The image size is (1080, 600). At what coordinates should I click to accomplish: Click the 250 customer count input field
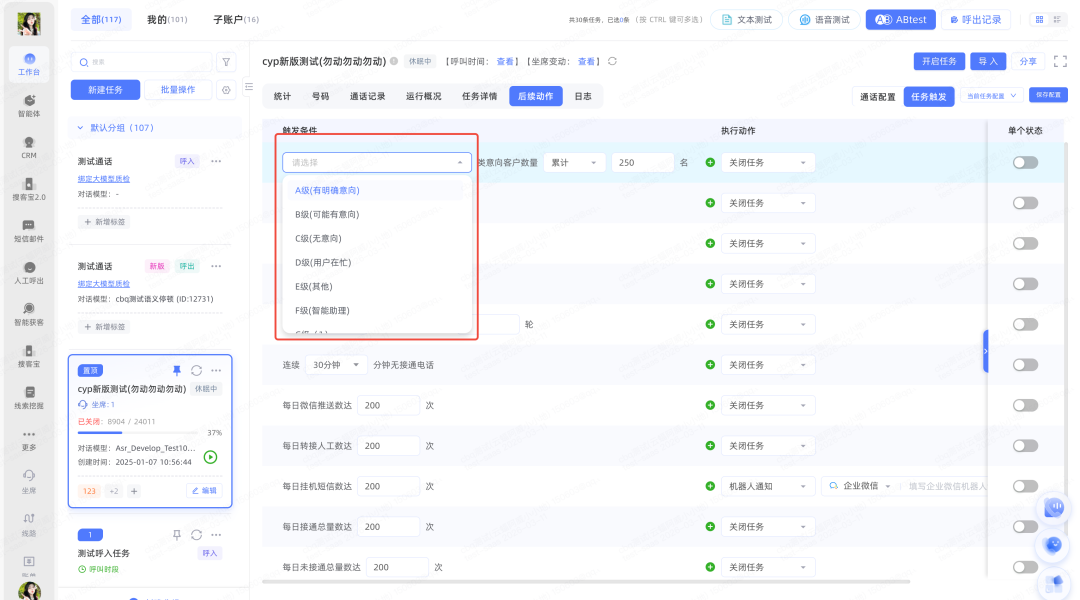[x=642, y=162]
